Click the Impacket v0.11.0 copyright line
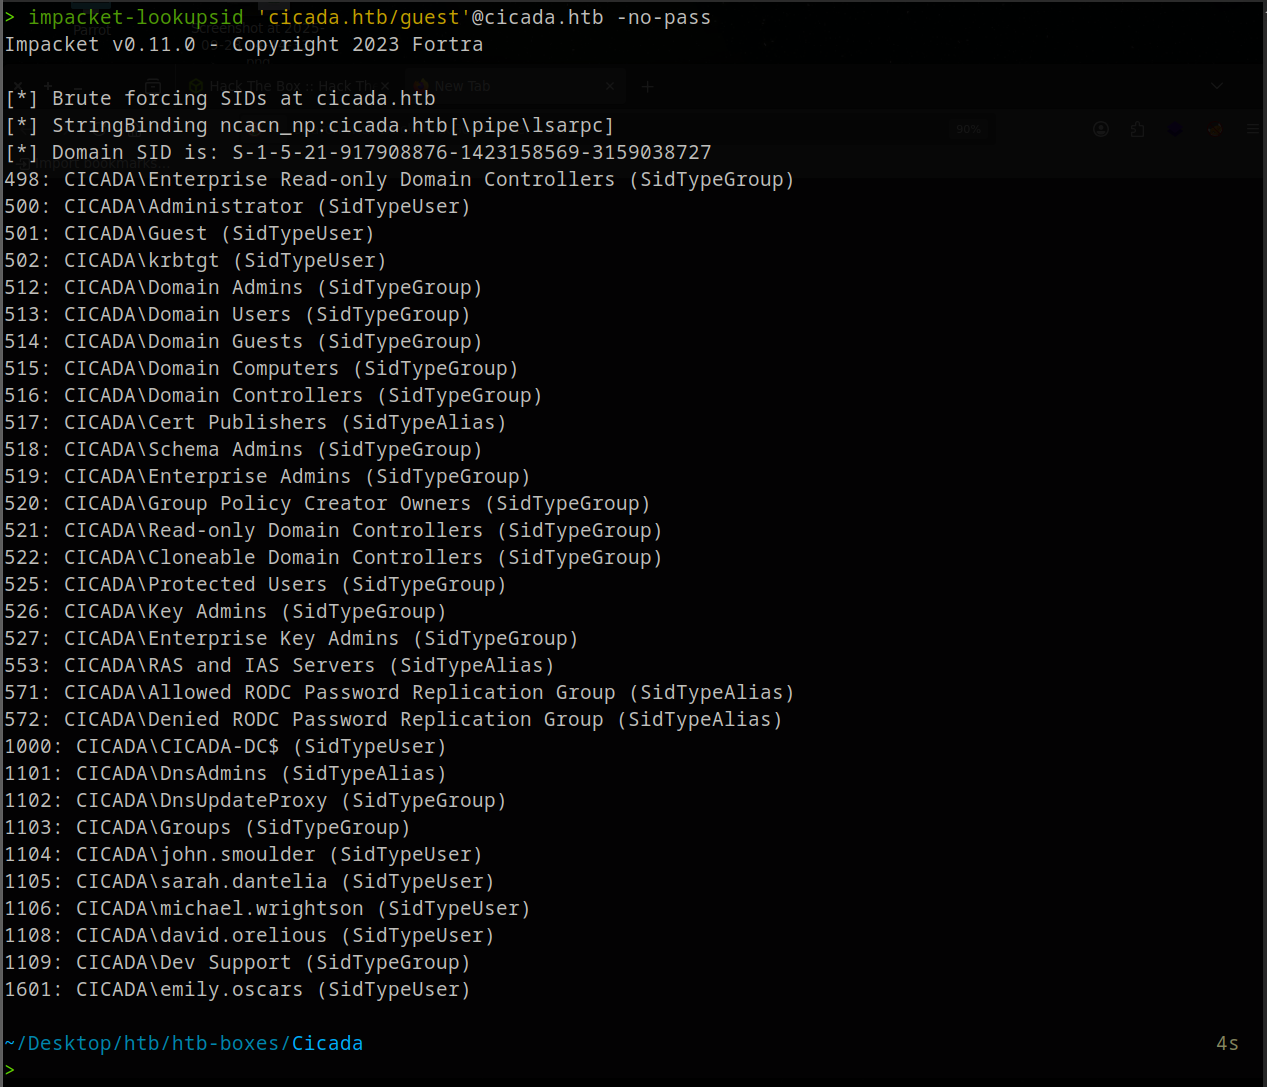 [244, 44]
